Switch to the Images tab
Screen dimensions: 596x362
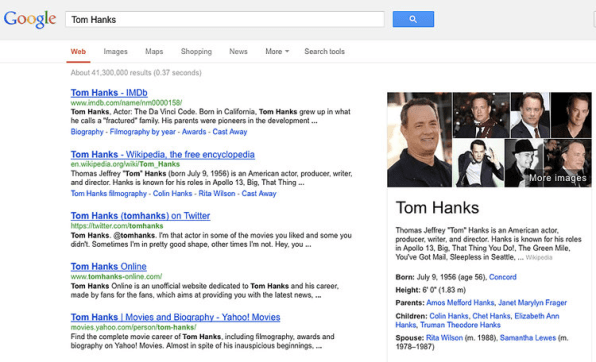(x=116, y=51)
